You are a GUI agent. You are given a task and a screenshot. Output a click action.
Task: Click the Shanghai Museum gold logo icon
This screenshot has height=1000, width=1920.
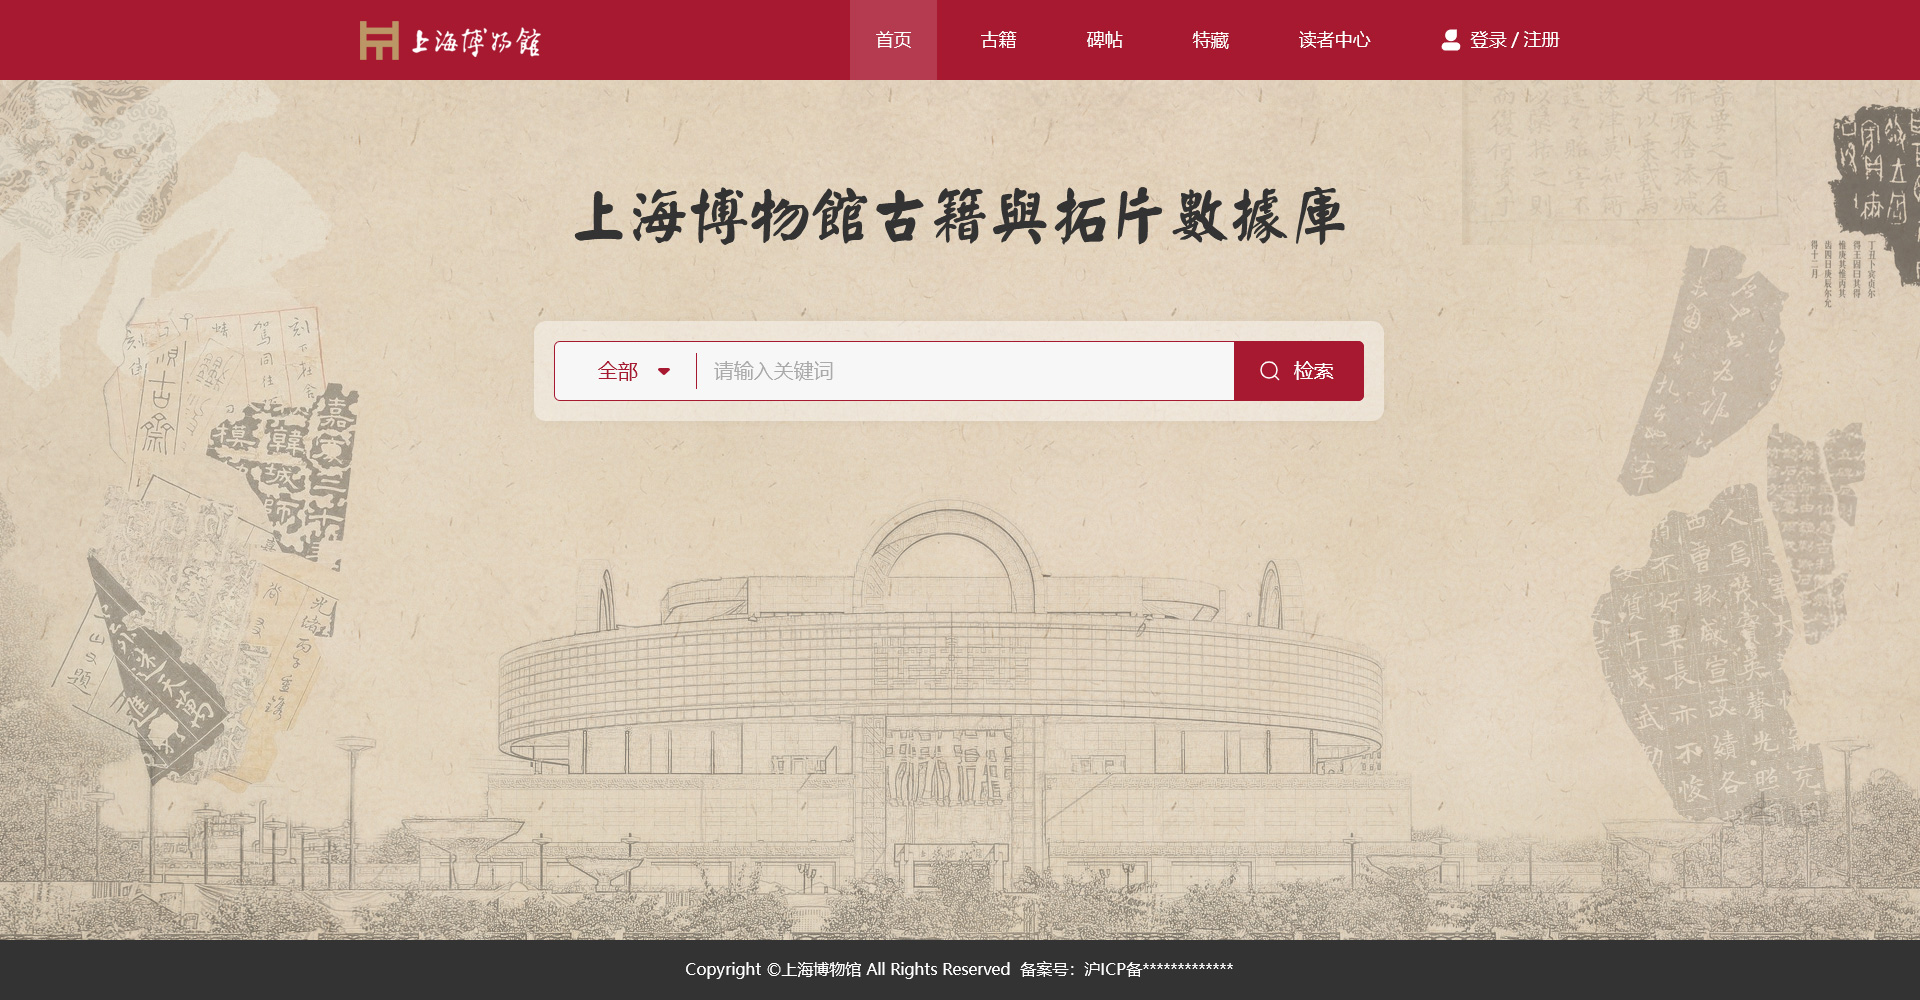pyautogui.click(x=379, y=40)
